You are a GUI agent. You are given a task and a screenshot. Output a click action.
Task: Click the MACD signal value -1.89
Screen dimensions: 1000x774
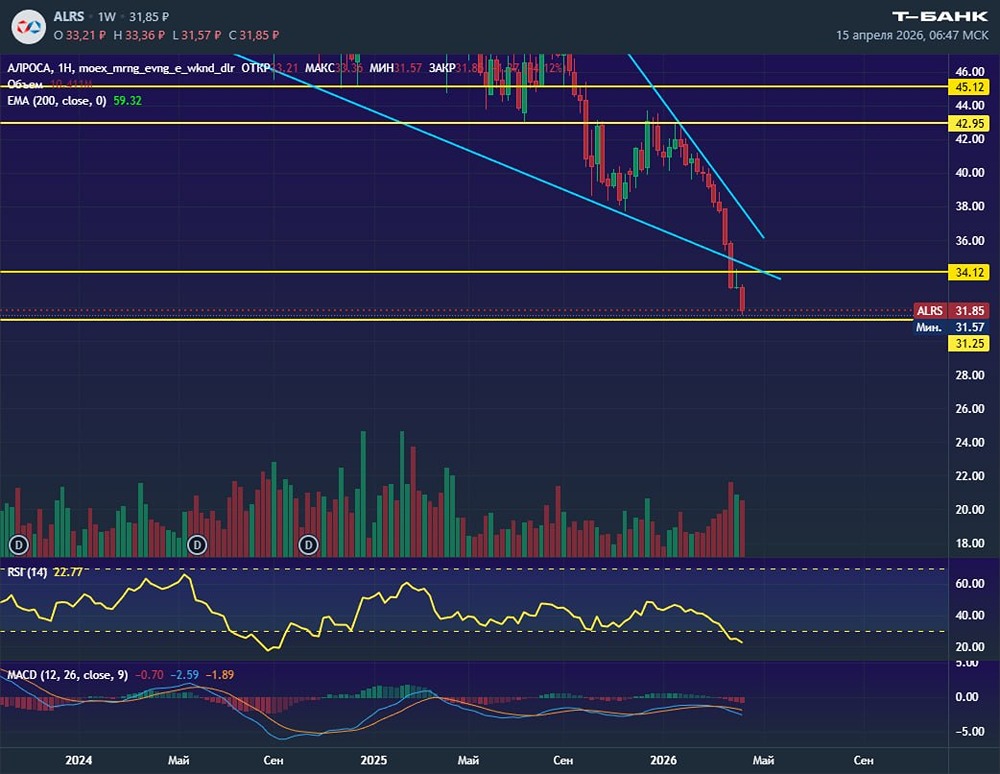219,675
